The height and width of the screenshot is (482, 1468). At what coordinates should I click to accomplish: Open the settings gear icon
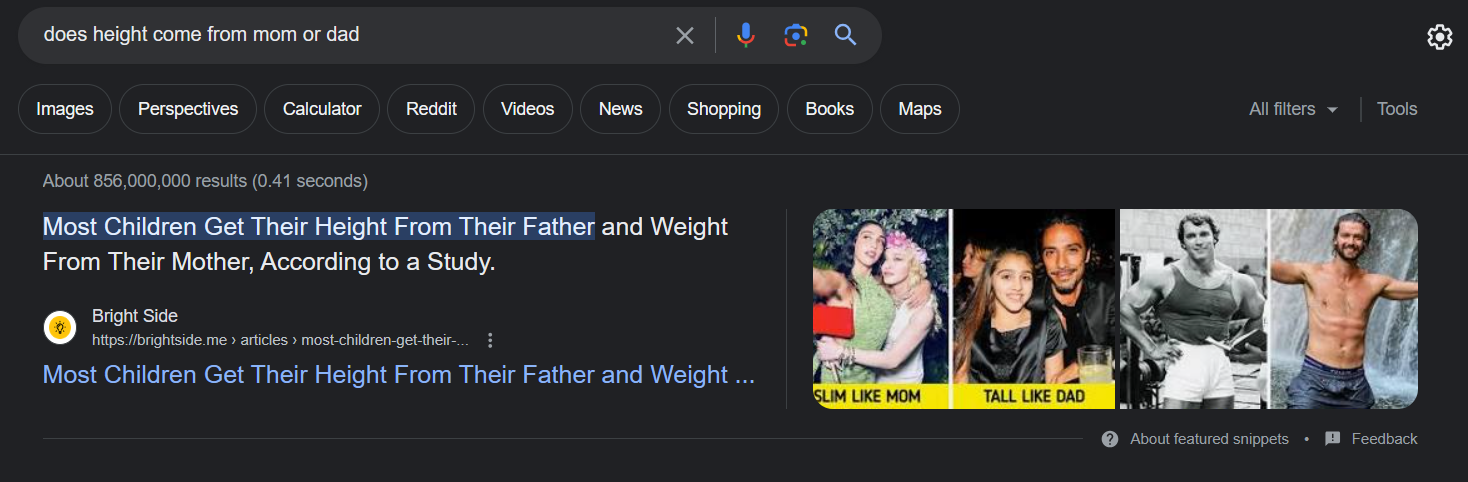[1439, 37]
